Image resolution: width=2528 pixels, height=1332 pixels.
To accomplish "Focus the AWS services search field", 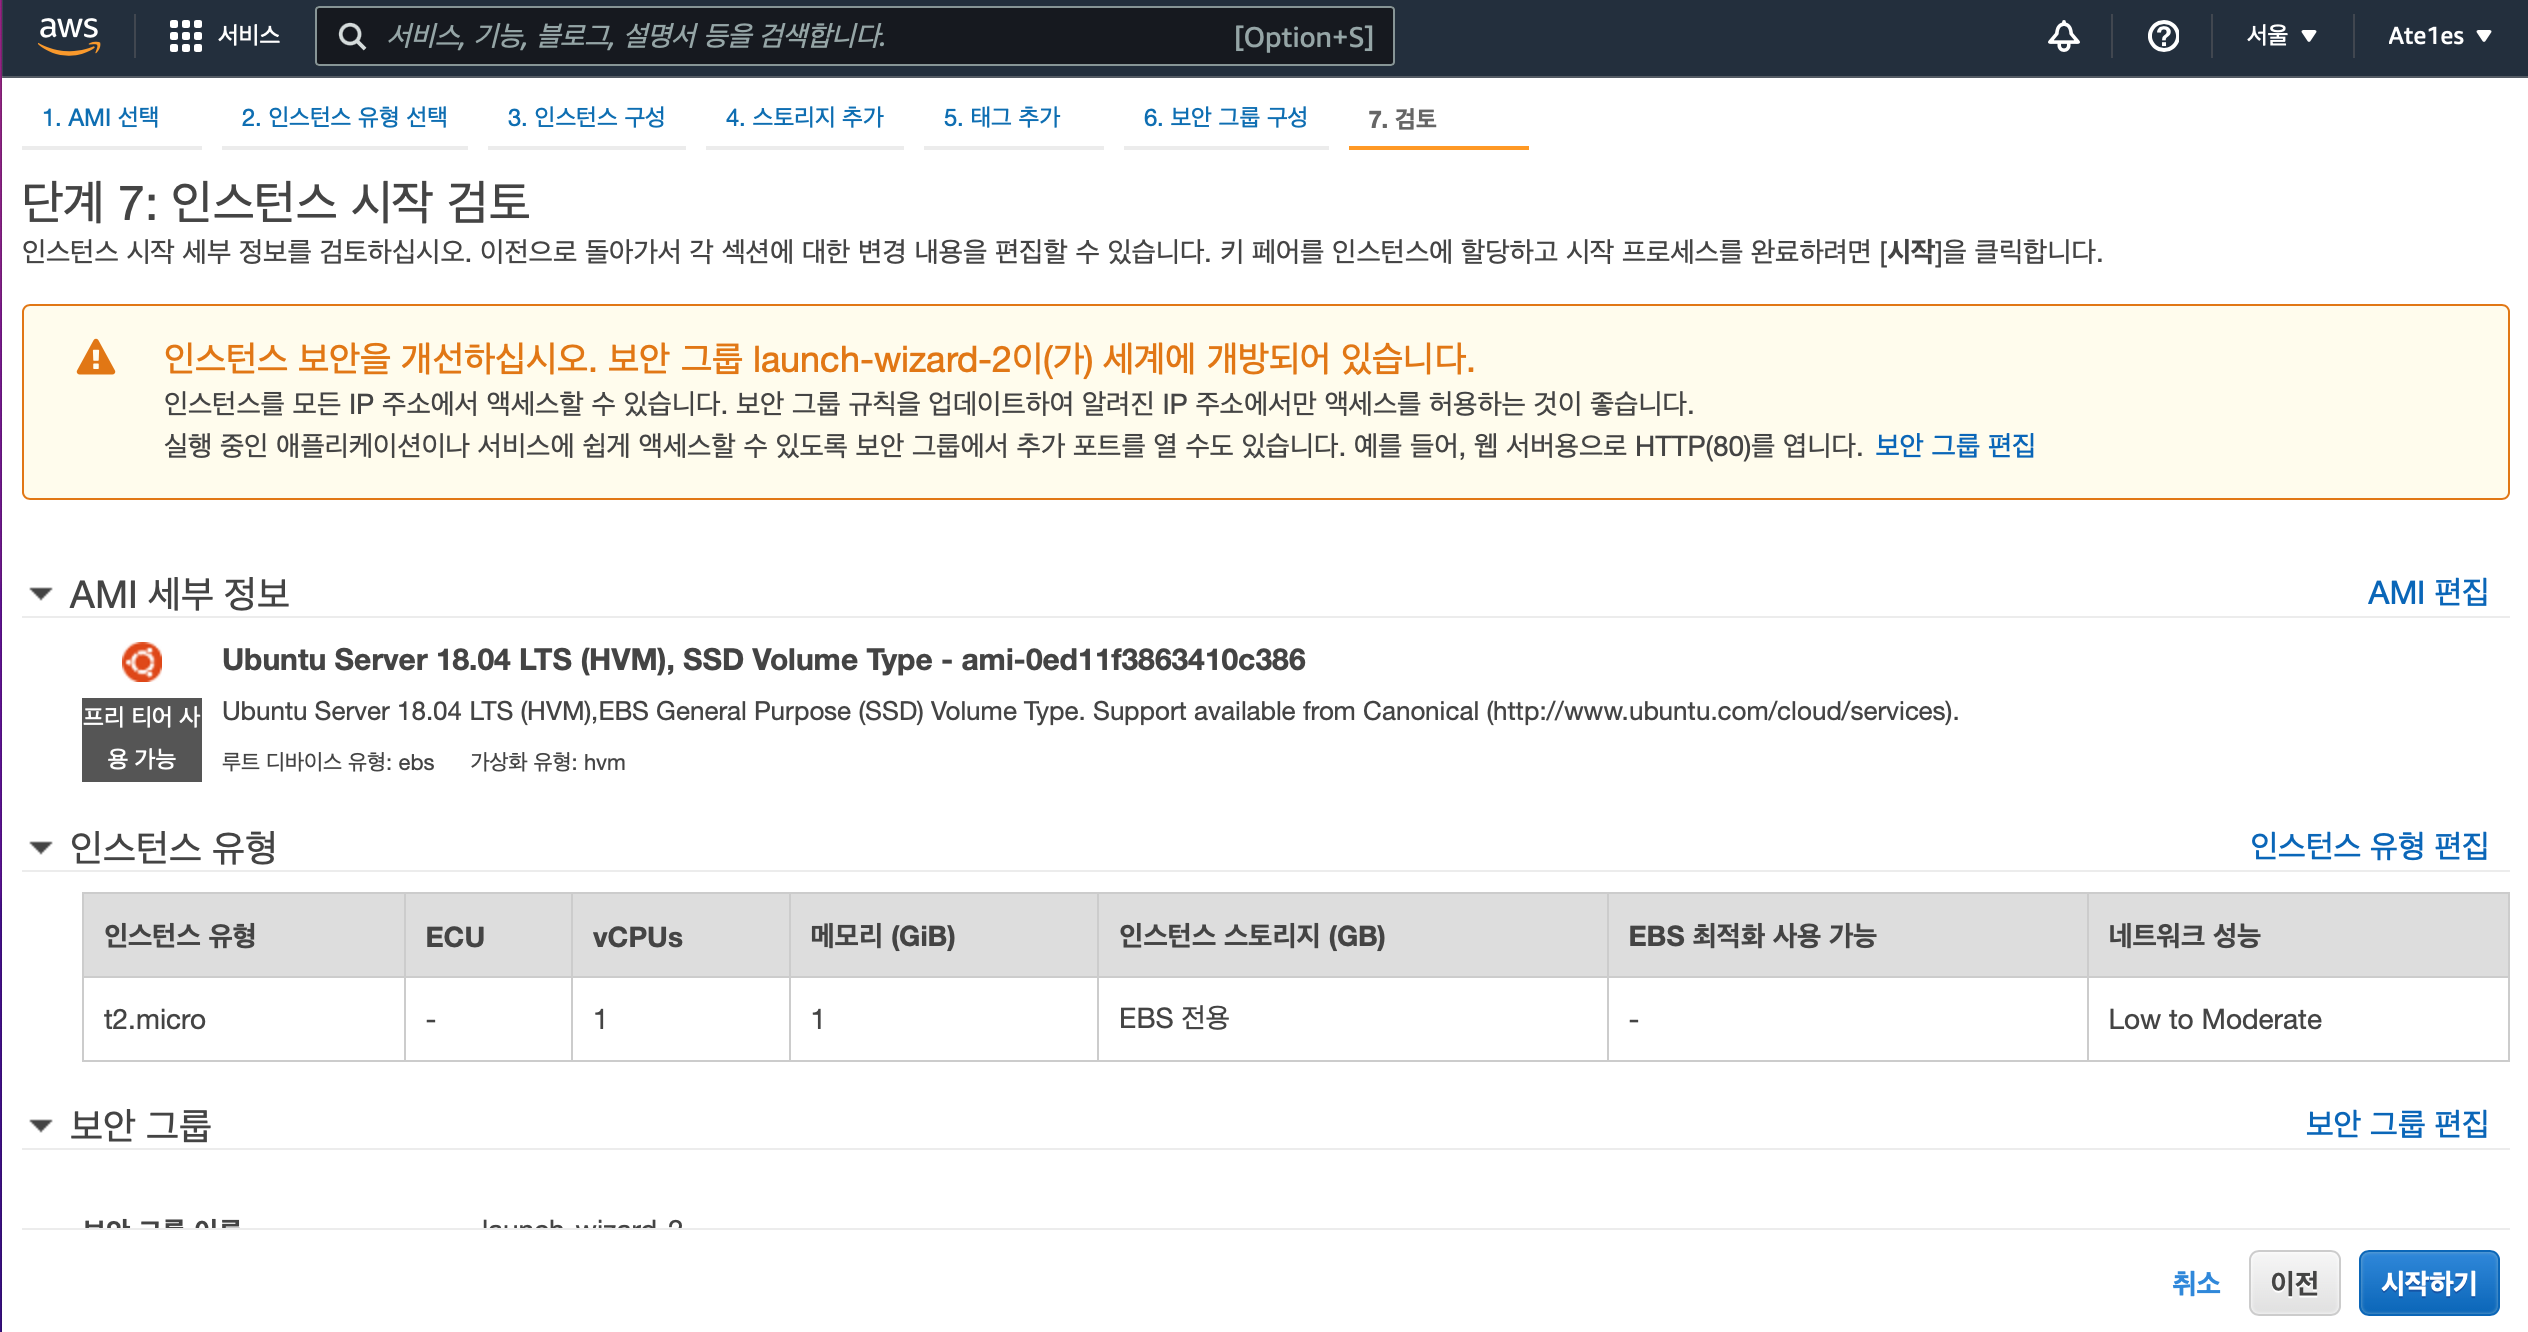I will pos(800,37).
